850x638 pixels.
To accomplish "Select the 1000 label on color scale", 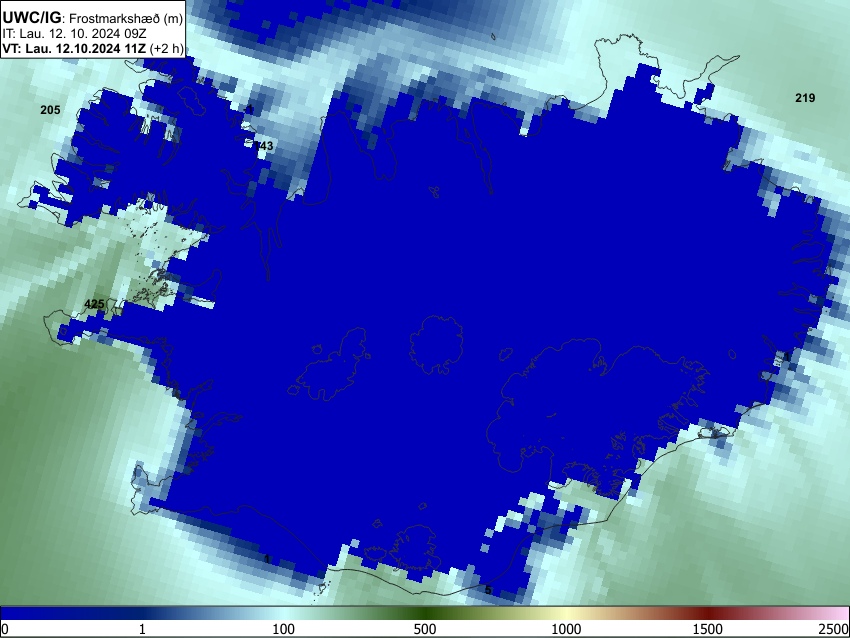I will click(x=566, y=629).
